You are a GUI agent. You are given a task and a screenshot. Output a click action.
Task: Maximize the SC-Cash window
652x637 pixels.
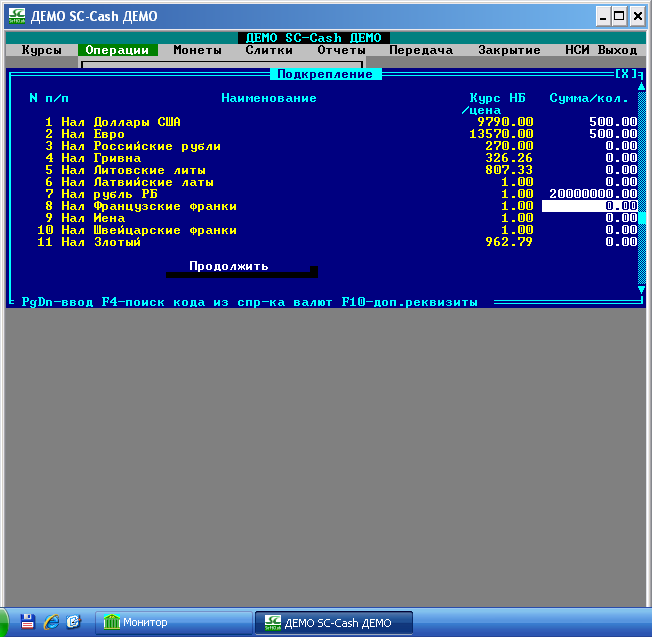pos(620,17)
